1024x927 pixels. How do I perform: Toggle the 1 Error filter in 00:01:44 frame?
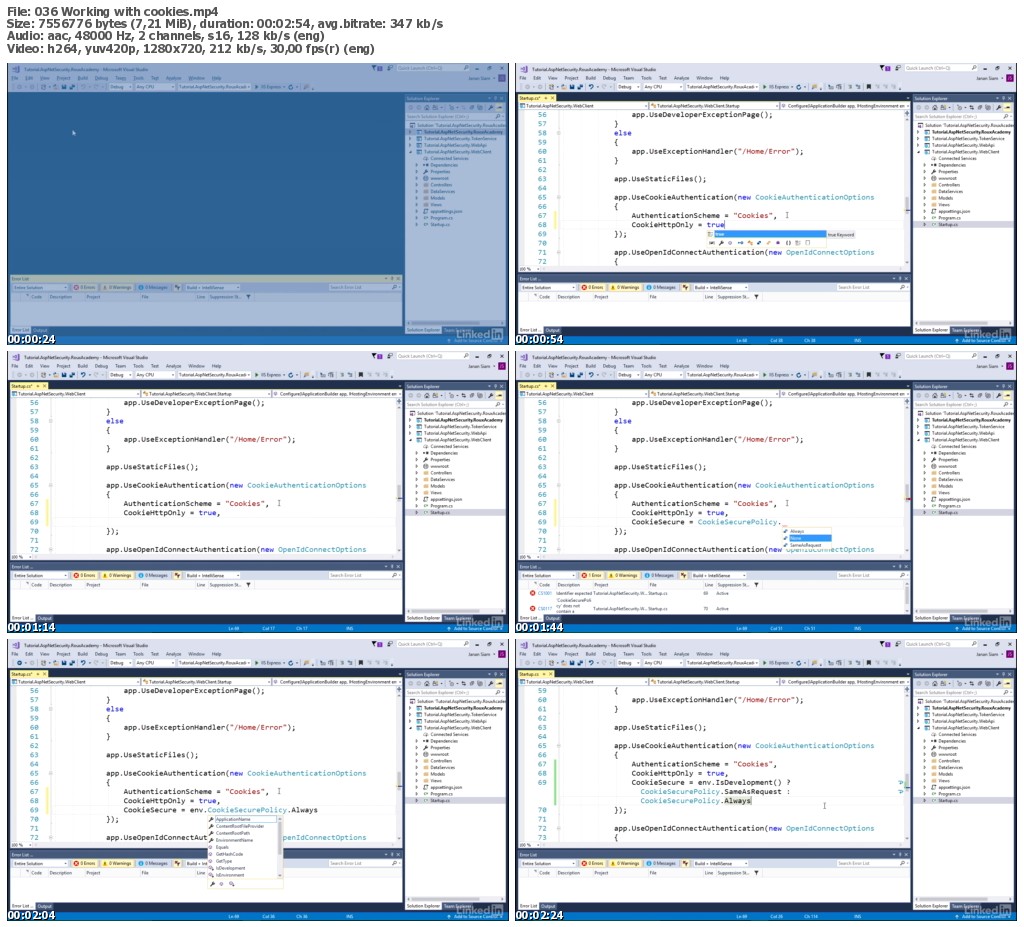pyautogui.click(x=592, y=576)
